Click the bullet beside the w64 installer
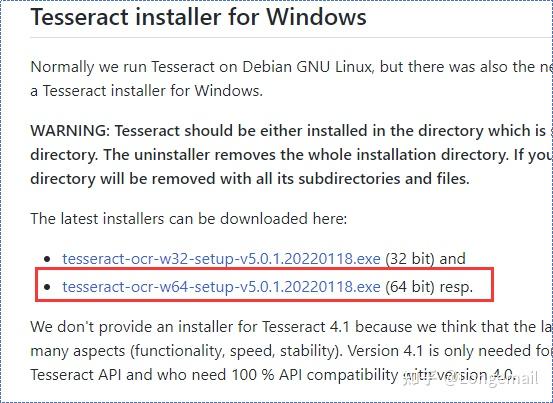Image resolution: width=553 pixels, height=403 pixels. click(x=47, y=287)
